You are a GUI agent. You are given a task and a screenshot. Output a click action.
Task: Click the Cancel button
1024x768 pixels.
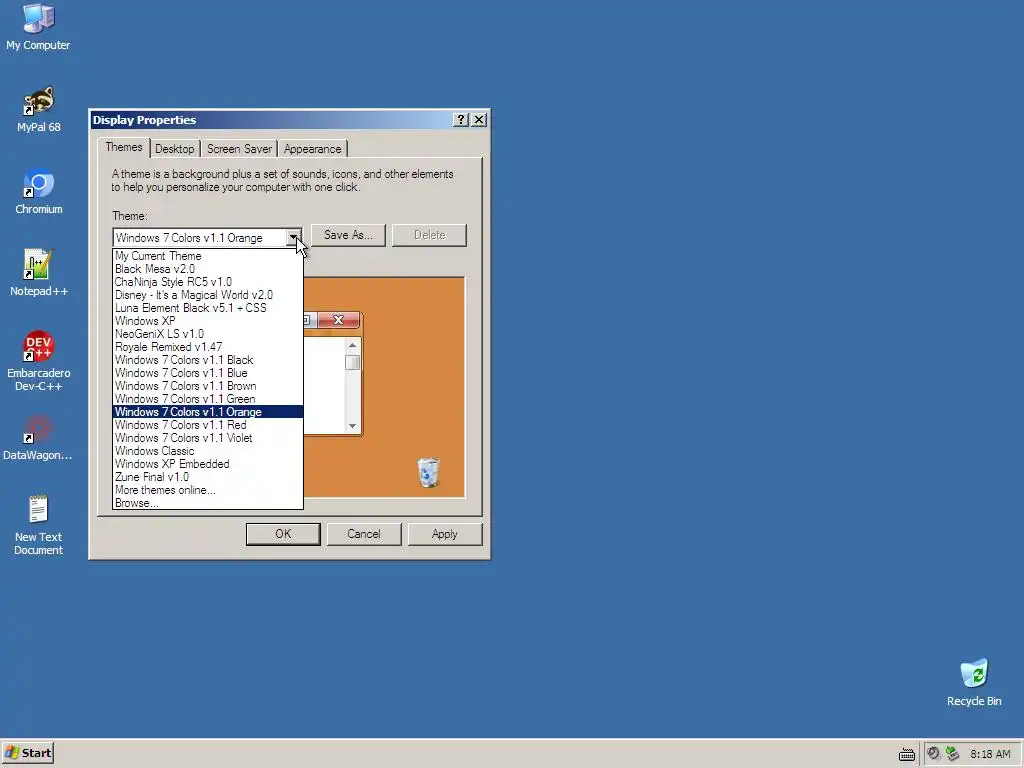point(364,534)
